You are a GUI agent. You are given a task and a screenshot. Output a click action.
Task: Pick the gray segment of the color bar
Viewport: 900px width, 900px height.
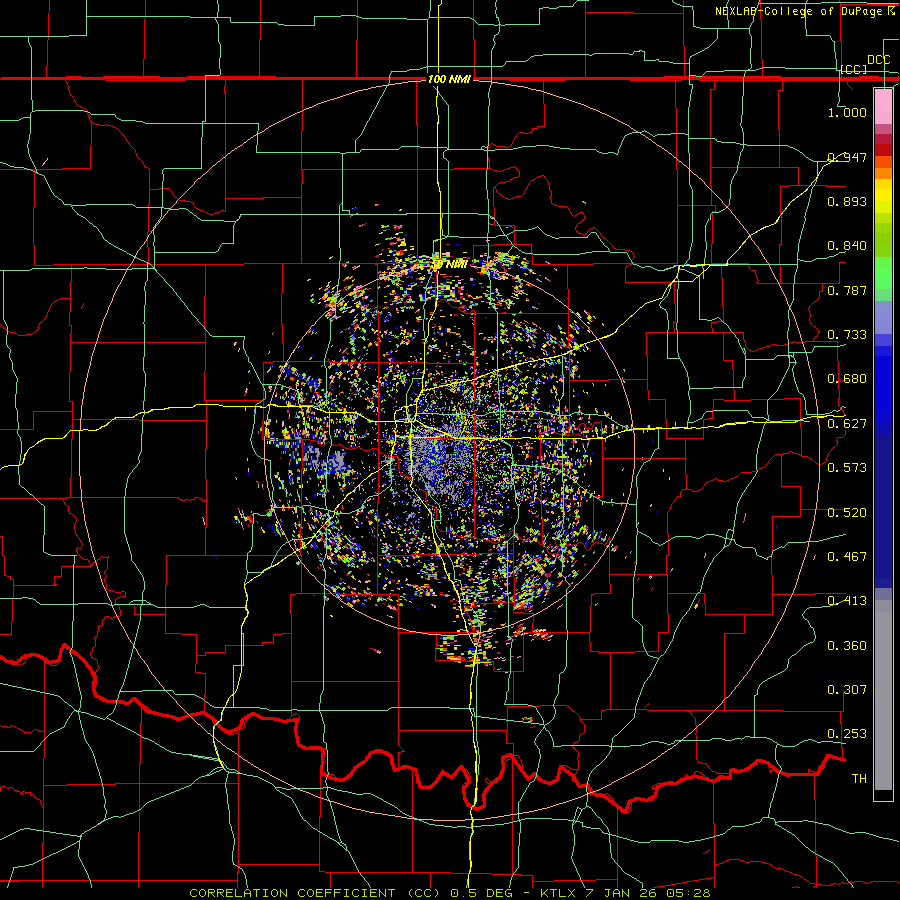(x=883, y=695)
